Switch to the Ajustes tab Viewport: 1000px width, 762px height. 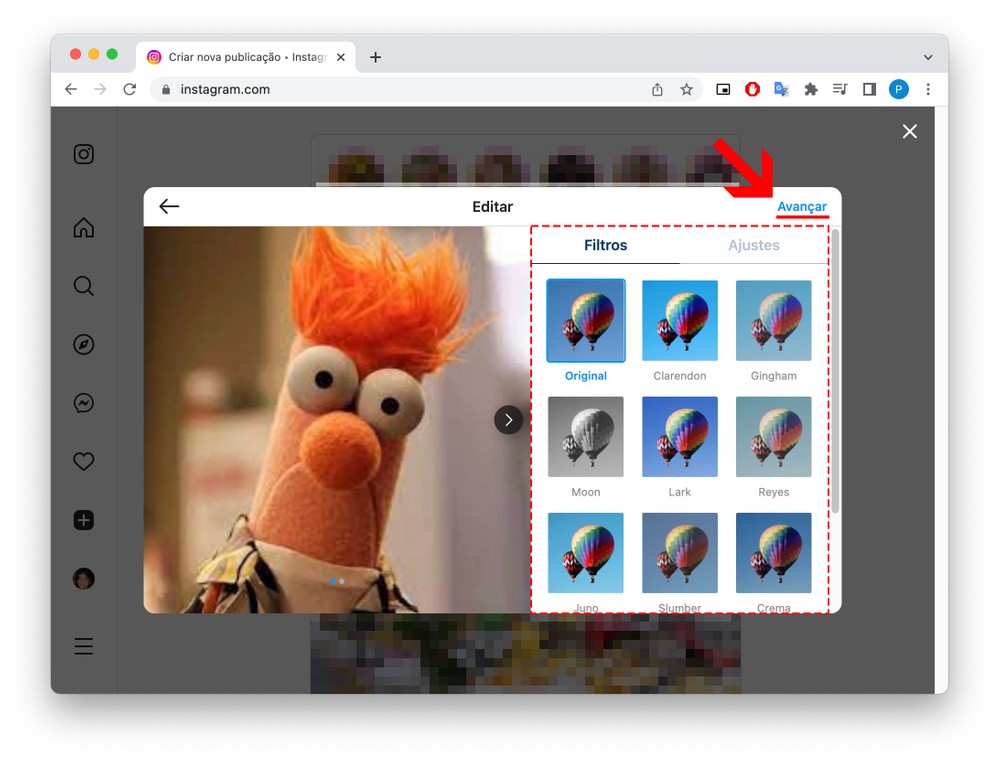pos(753,245)
